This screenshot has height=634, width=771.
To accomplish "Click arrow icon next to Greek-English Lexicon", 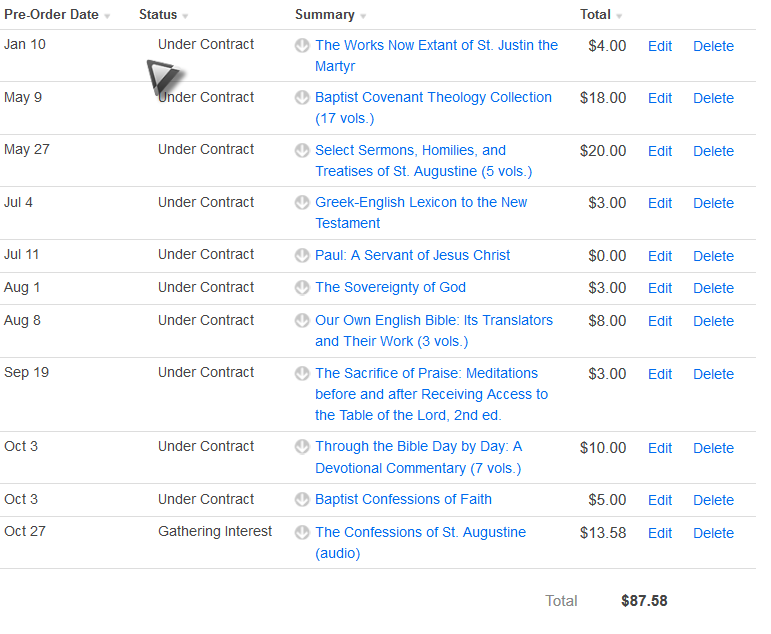I will point(302,203).
